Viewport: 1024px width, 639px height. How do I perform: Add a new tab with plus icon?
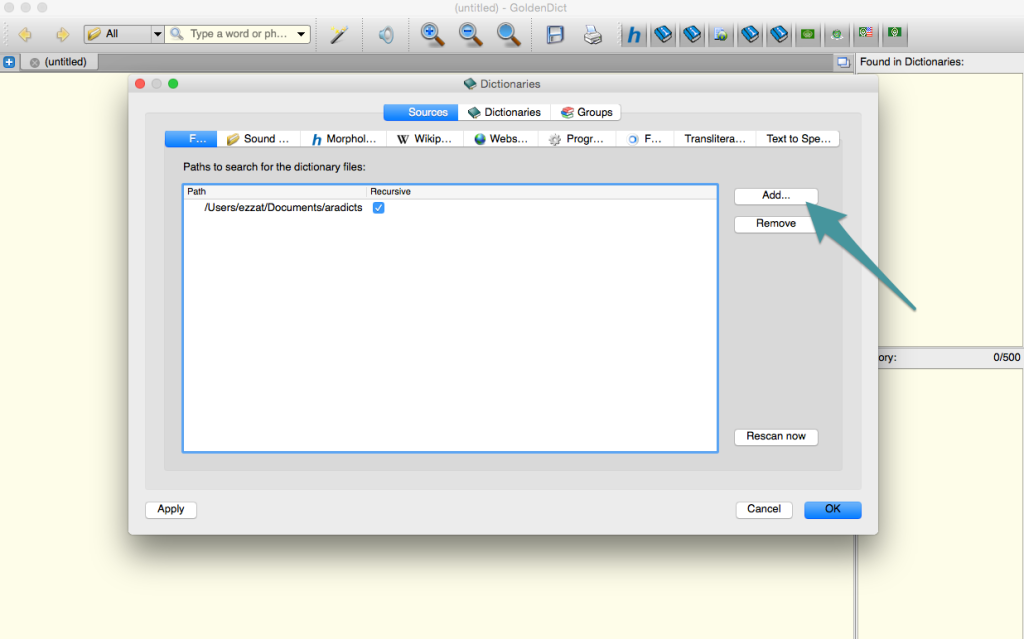coord(9,62)
